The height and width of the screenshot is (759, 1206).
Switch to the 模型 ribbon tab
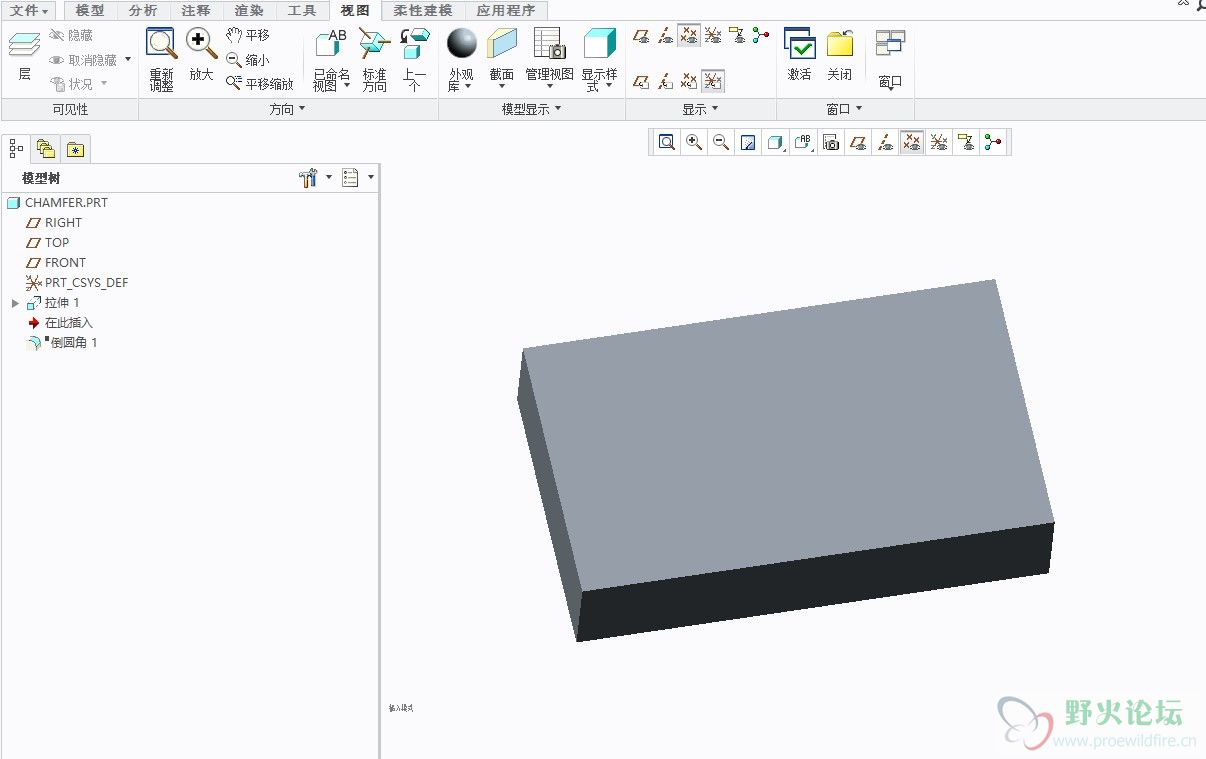click(90, 10)
